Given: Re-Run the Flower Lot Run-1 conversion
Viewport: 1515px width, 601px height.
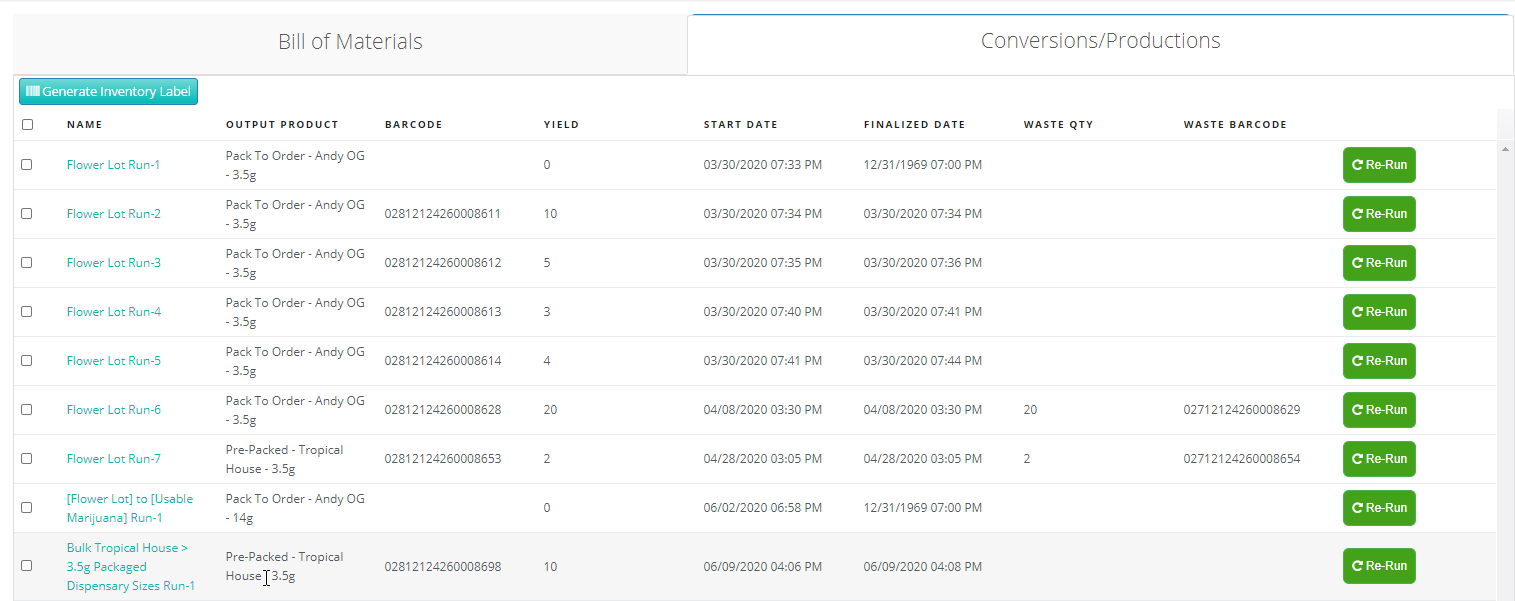Looking at the screenshot, I should point(1378,165).
